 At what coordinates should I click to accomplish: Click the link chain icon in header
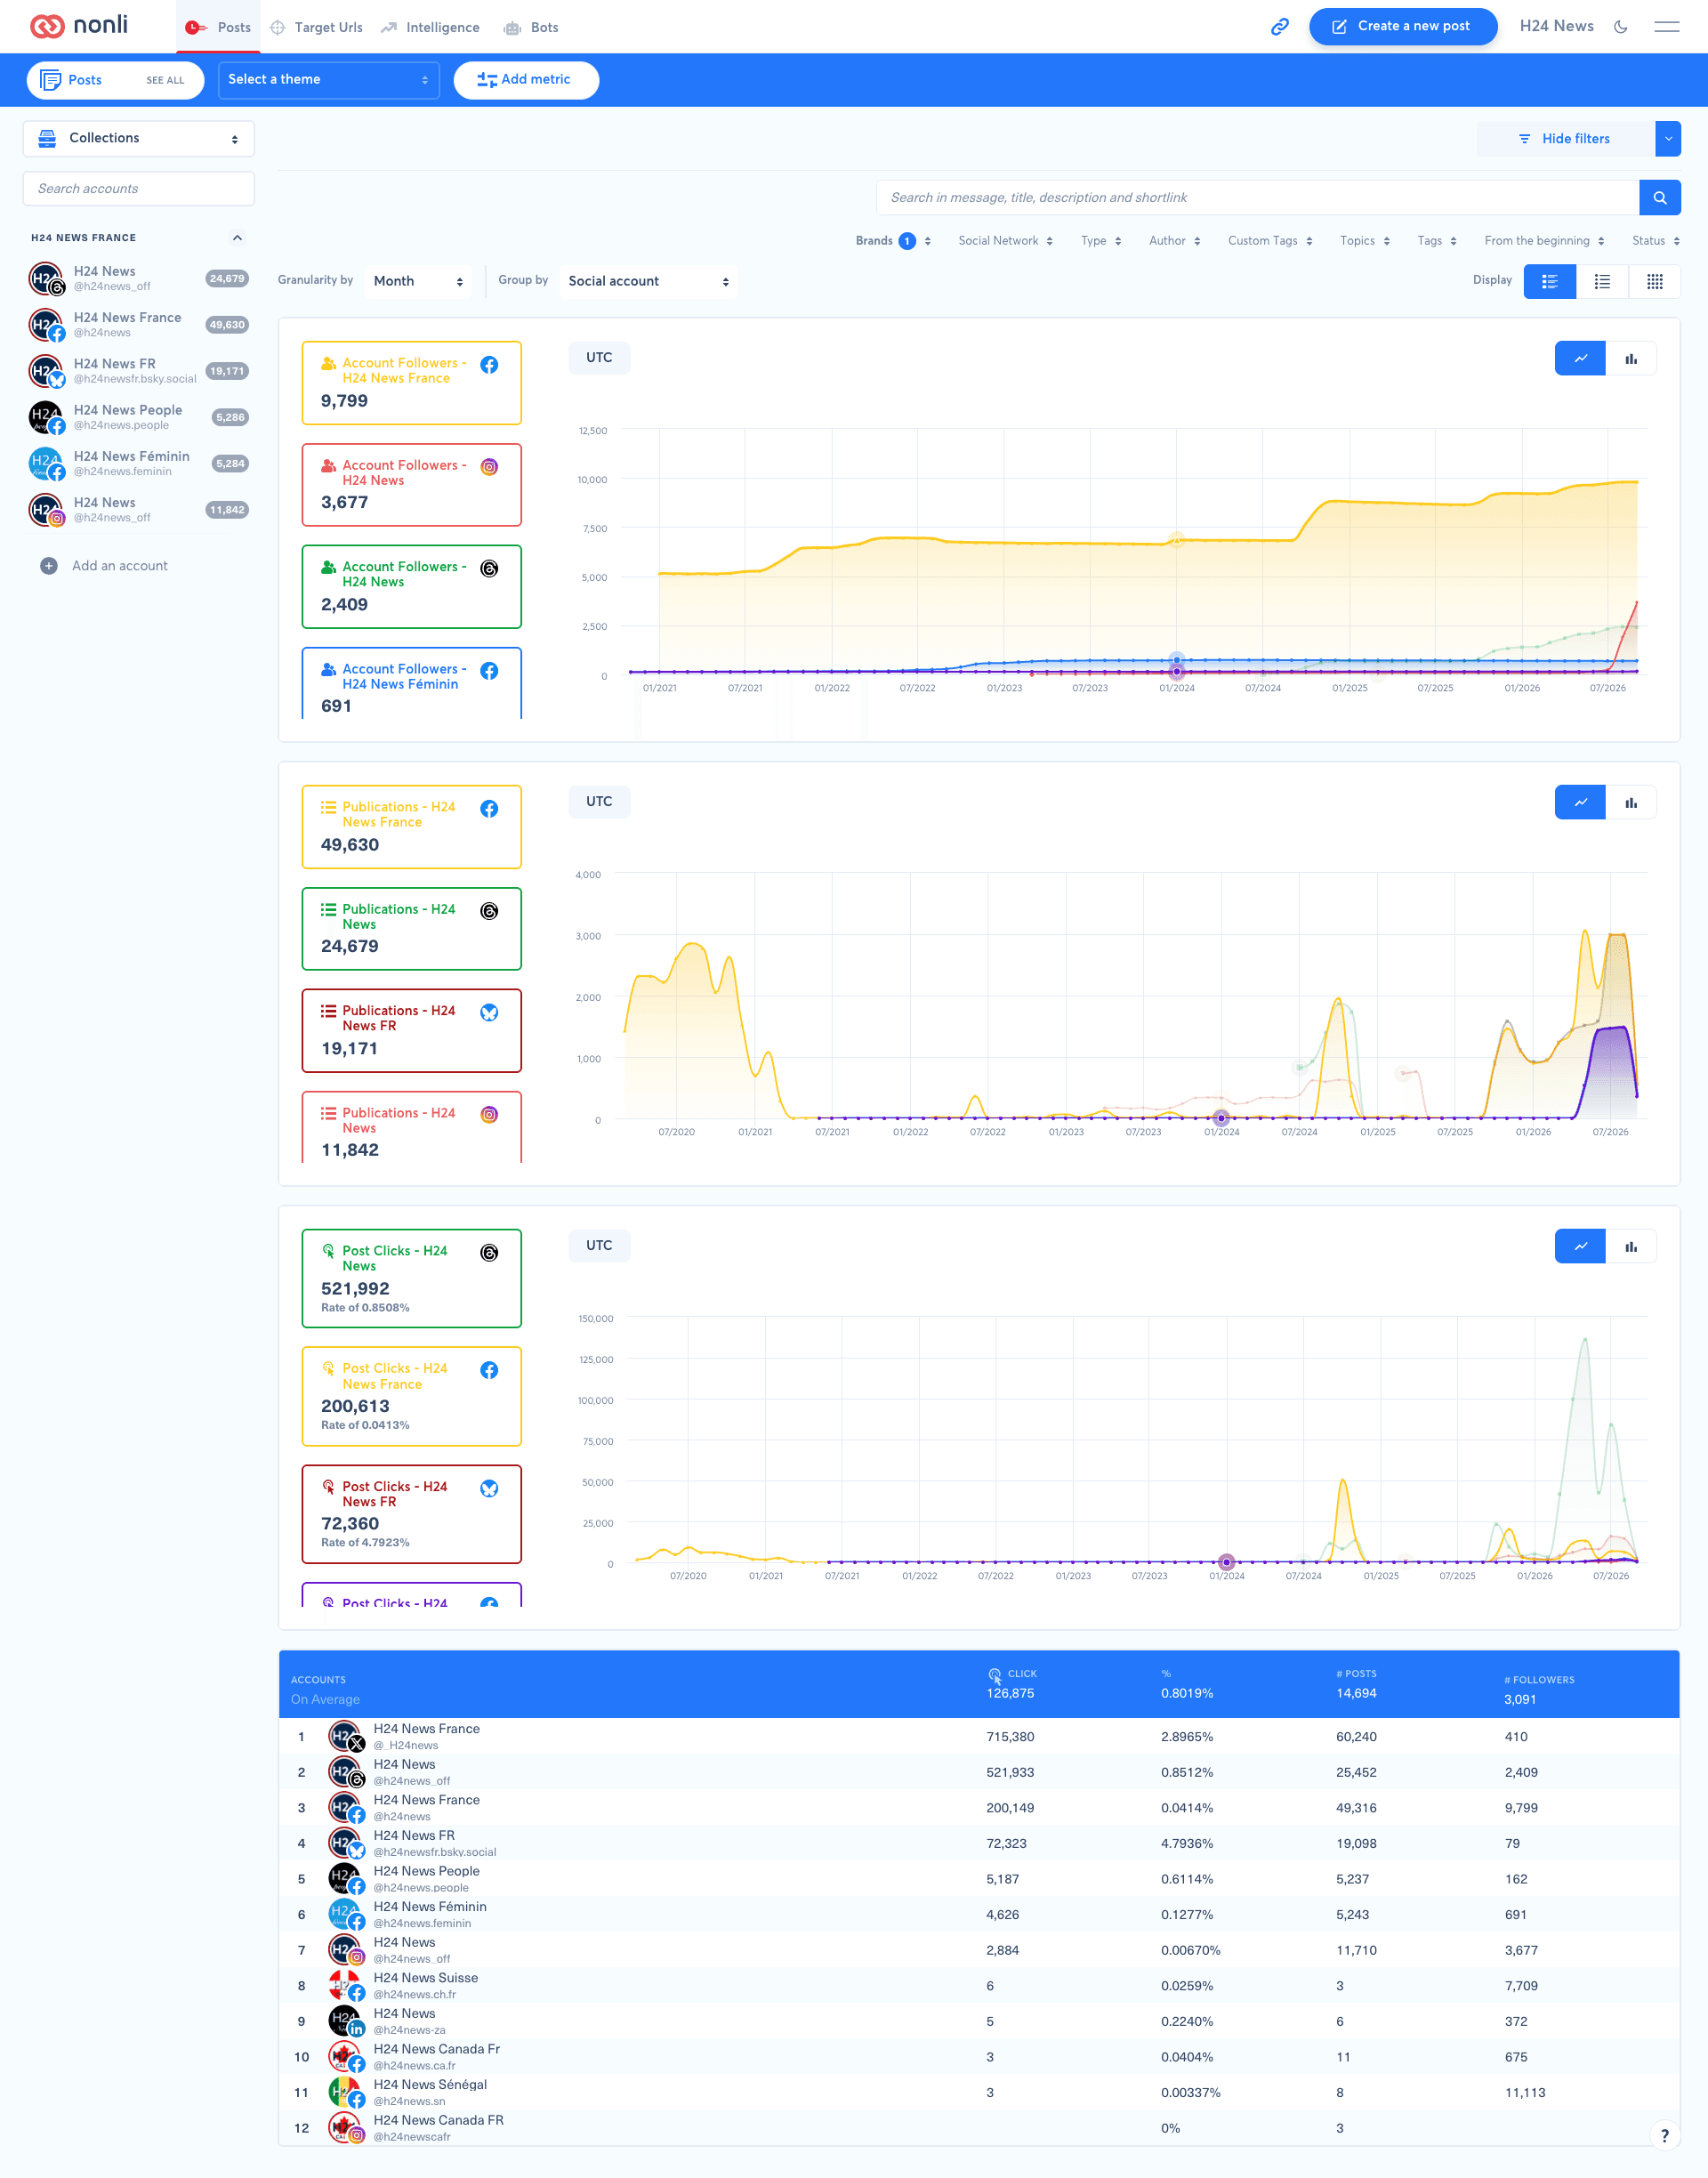point(1279,27)
